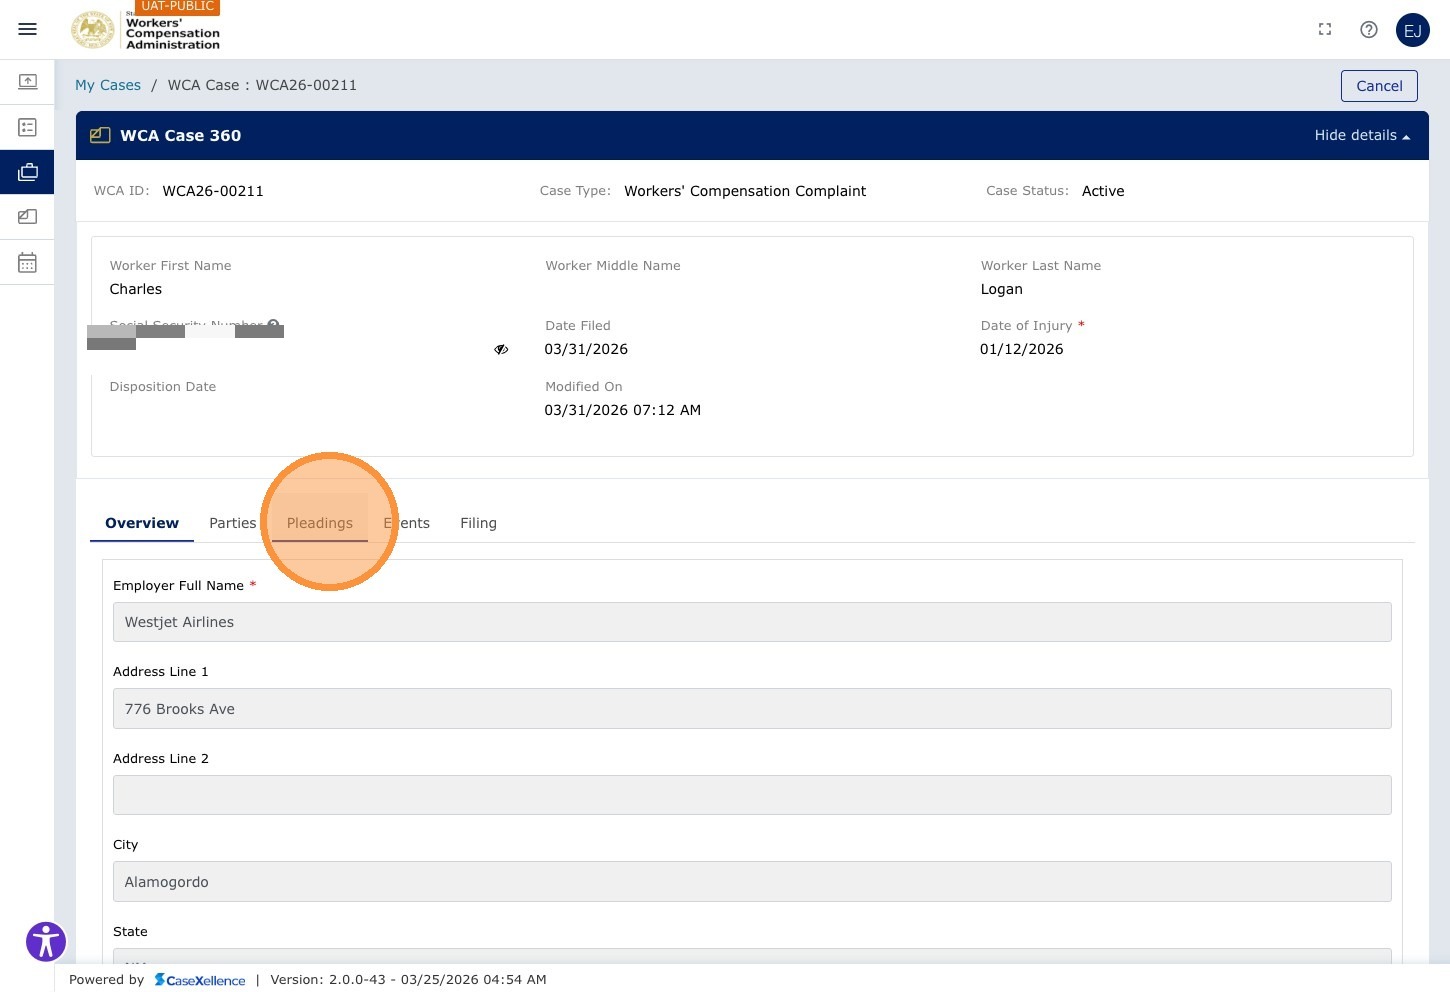
Task: Switch to the Filing tab
Action: 478,523
